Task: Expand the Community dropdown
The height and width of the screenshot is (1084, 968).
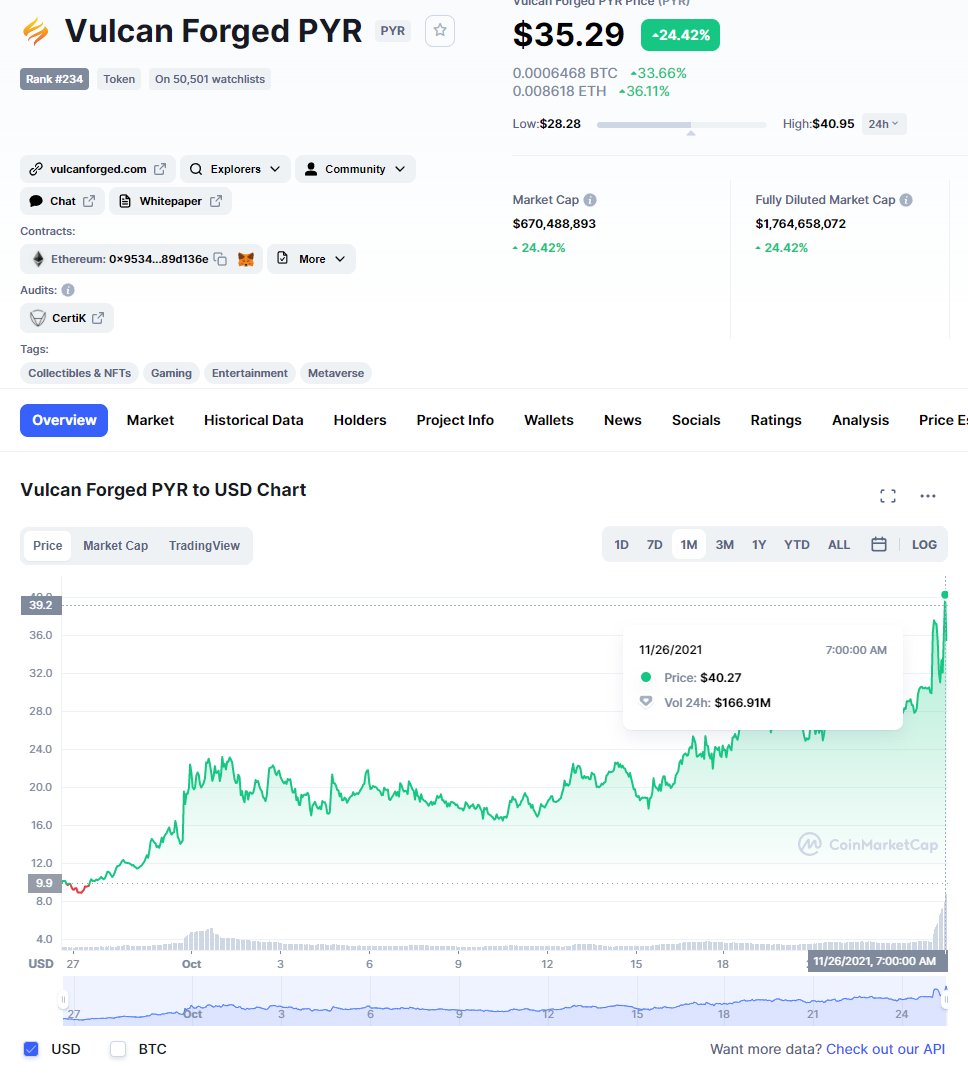Action: (400, 169)
